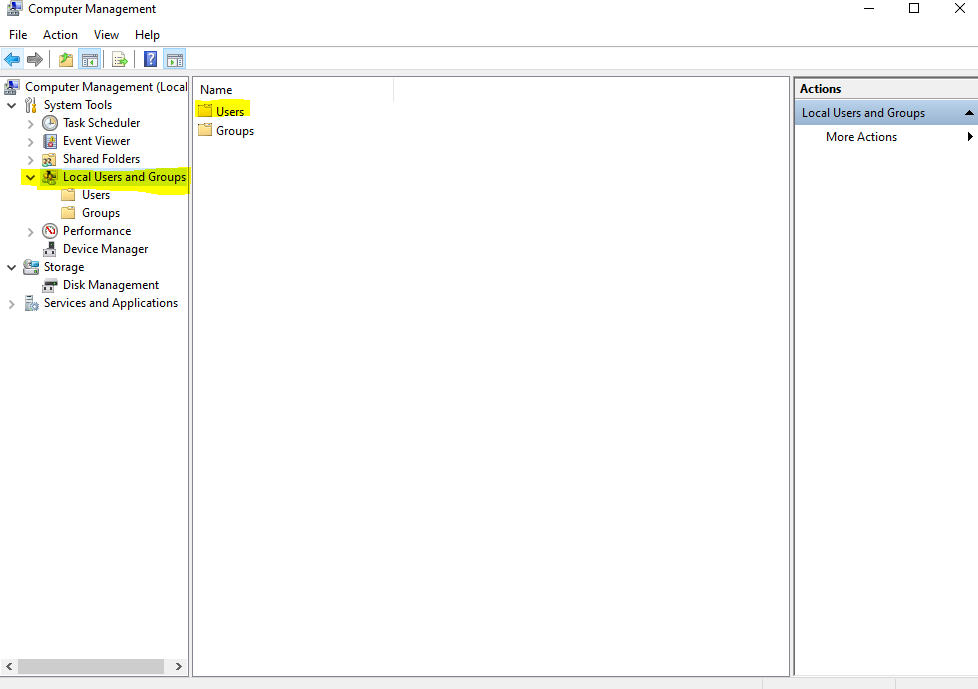Expand the Shared Folders node
This screenshot has width=978, height=689.
tap(30, 160)
